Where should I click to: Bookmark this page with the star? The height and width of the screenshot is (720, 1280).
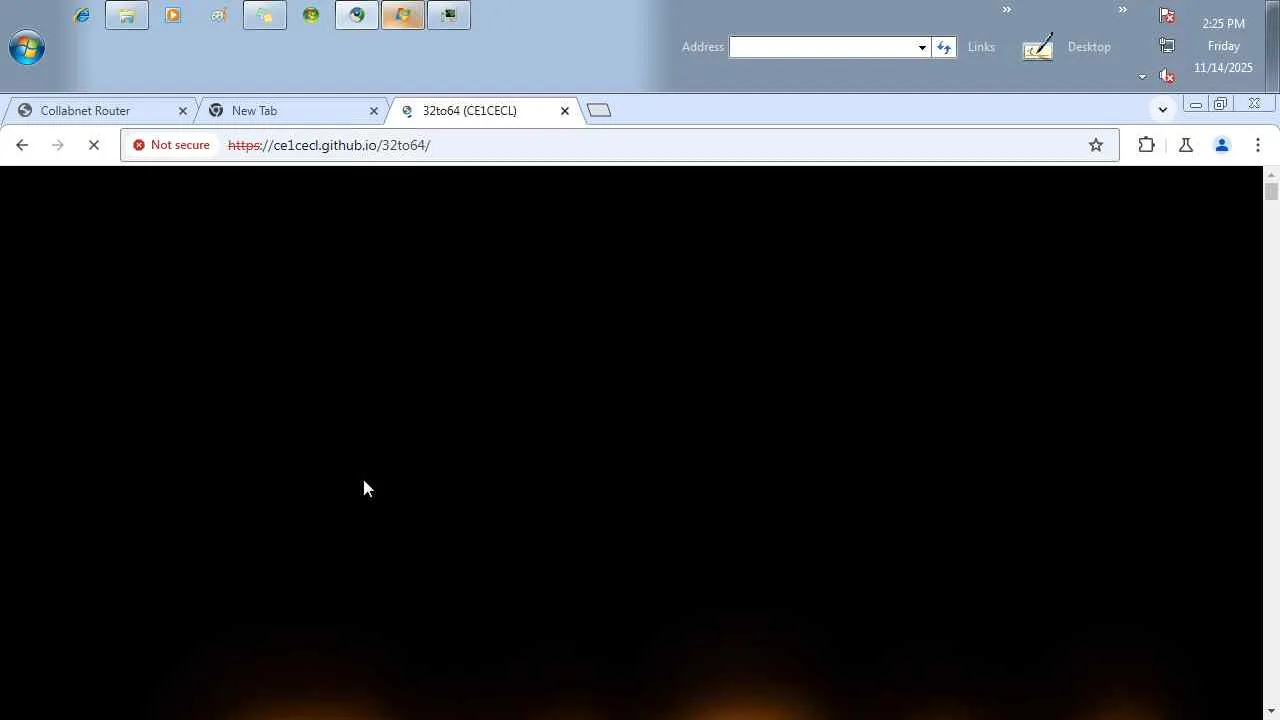pyautogui.click(x=1096, y=145)
